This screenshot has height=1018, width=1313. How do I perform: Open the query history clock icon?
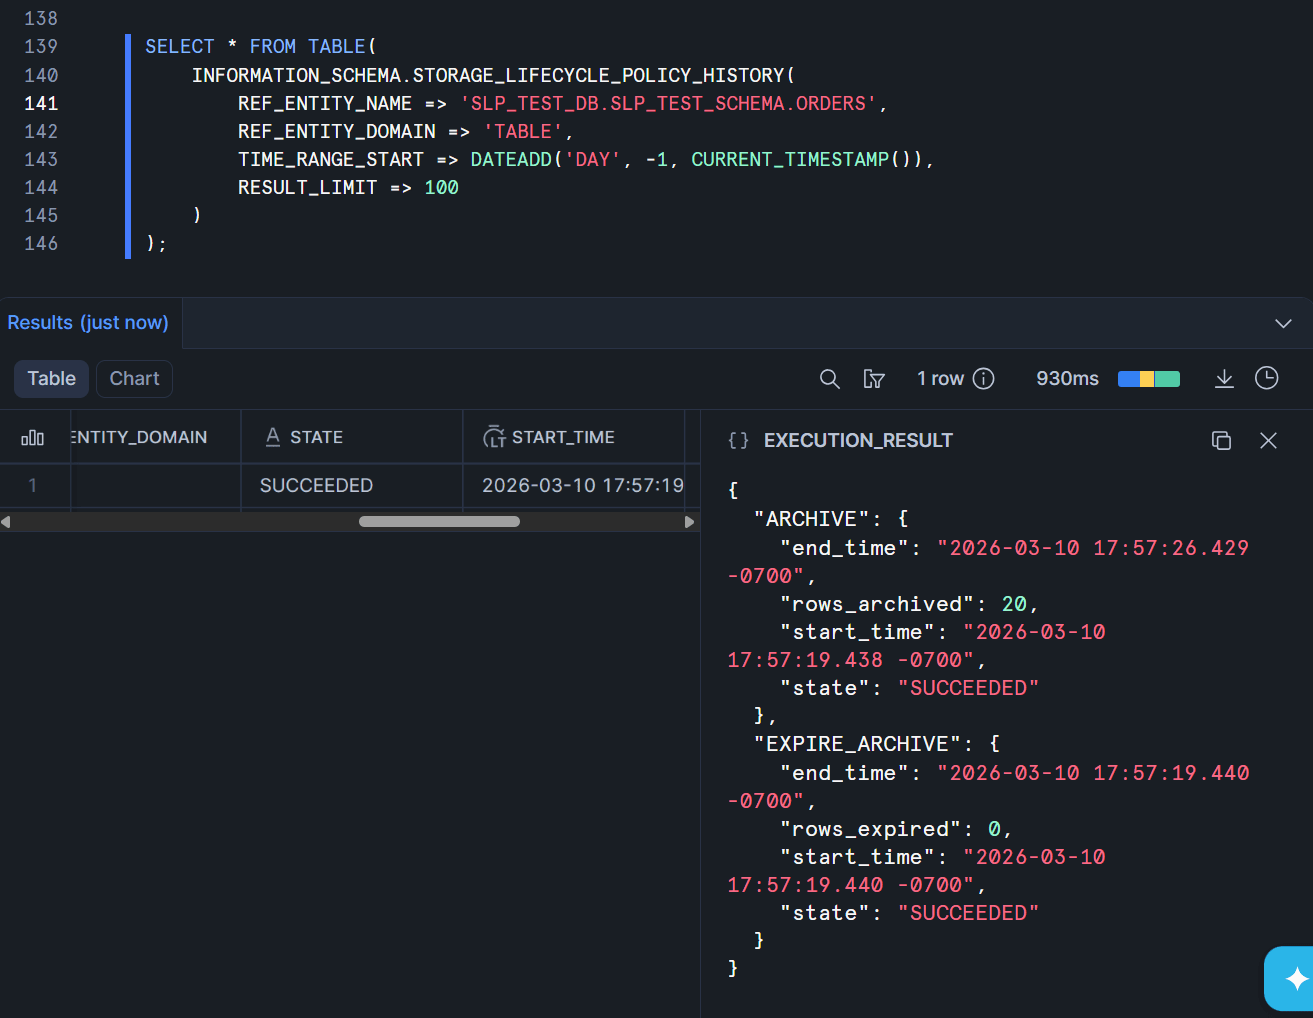tap(1267, 378)
